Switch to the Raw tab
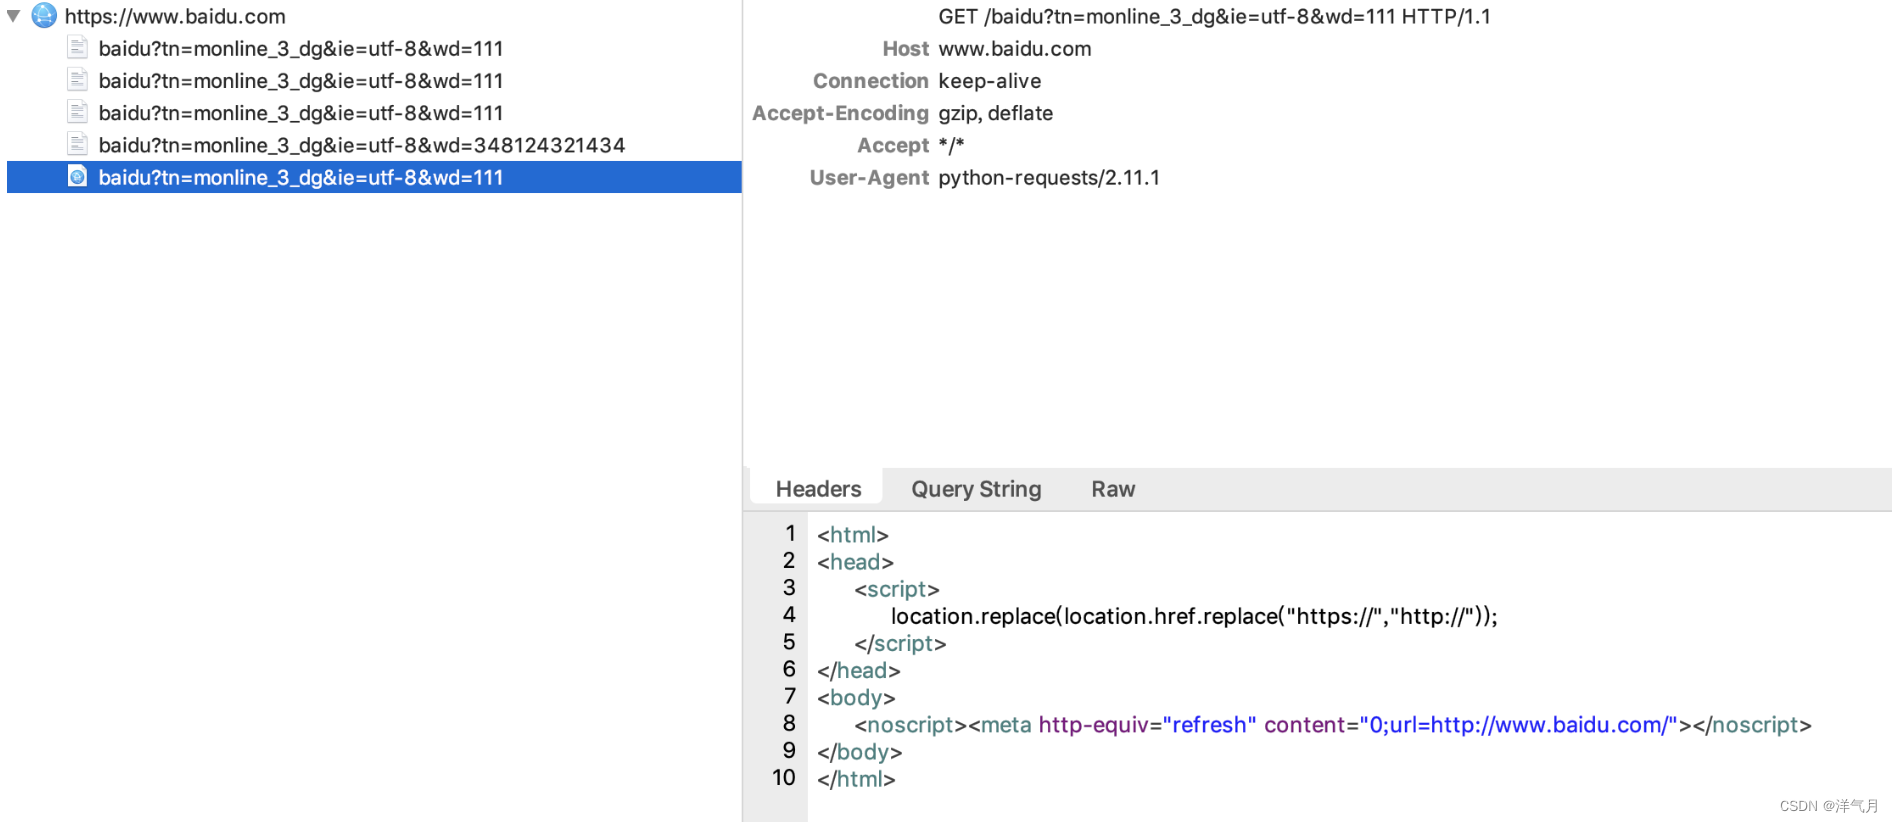Image resolution: width=1892 pixels, height=822 pixels. [x=1113, y=489]
